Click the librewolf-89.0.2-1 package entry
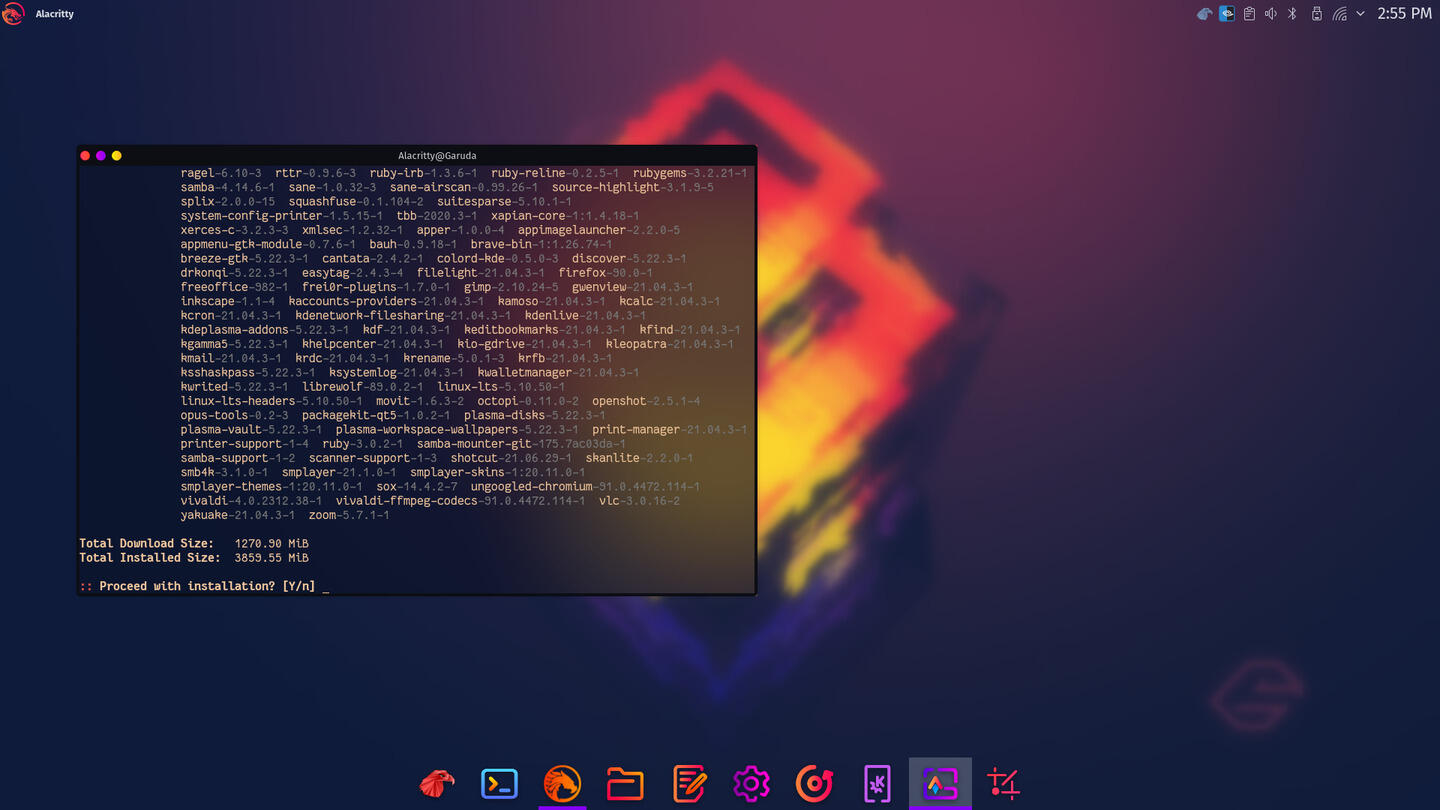The image size is (1440, 810). [x=363, y=386]
